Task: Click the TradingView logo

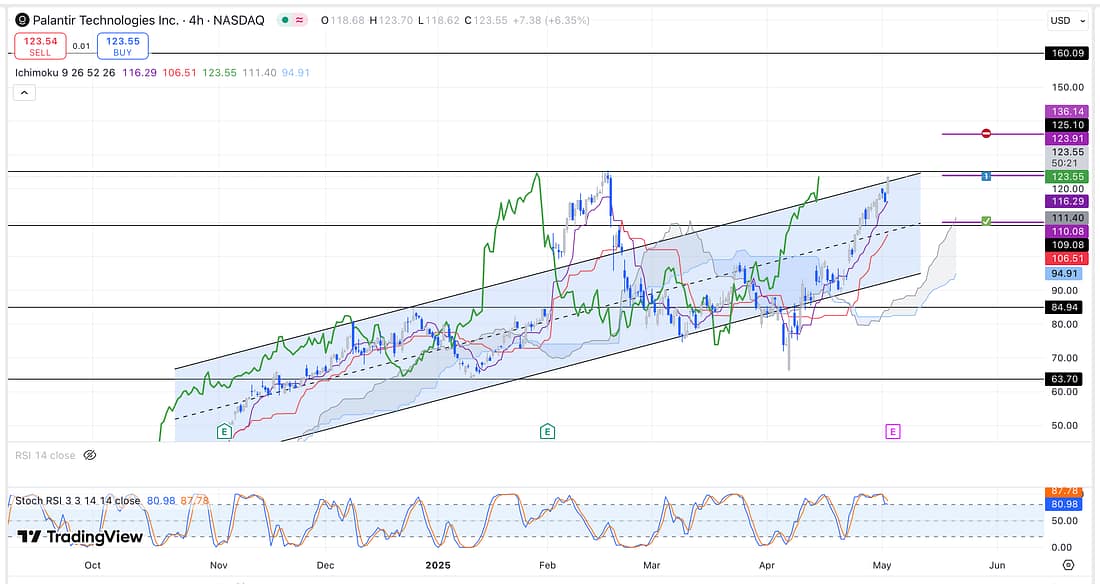Action: (x=80, y=537)
